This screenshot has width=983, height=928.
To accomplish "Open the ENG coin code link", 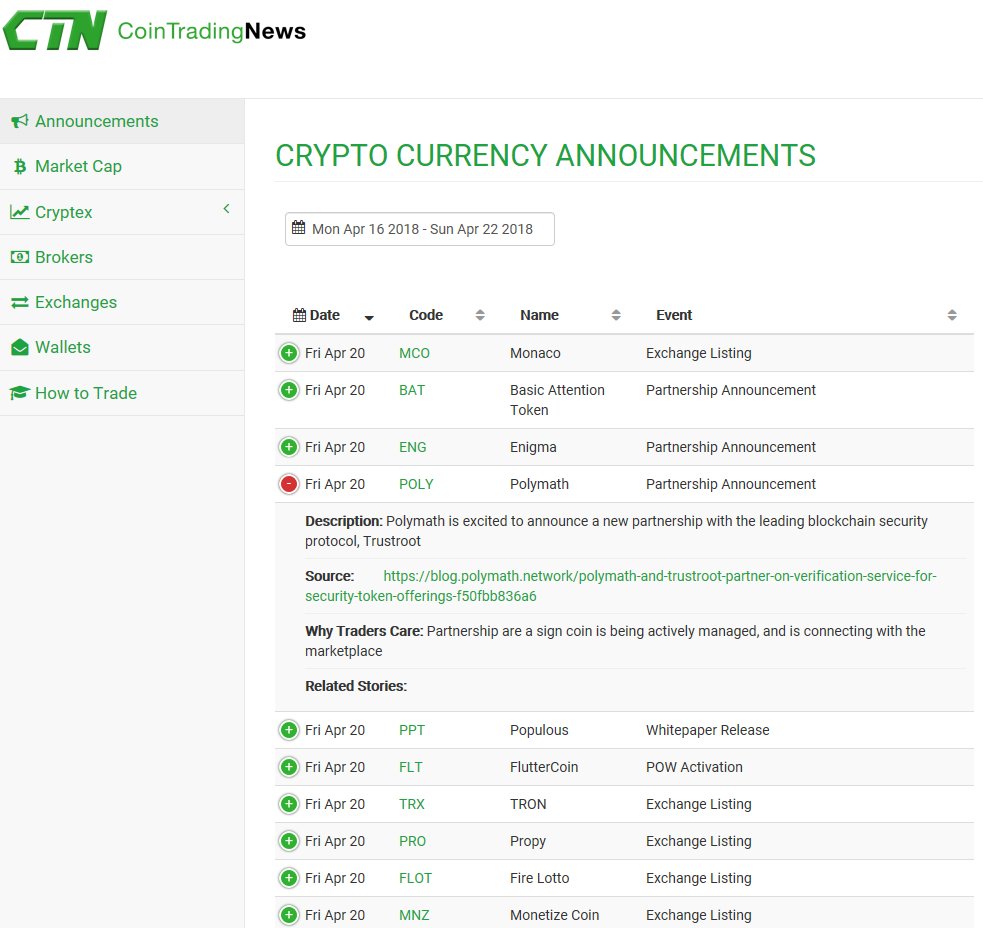I will [x=413, y=447].
